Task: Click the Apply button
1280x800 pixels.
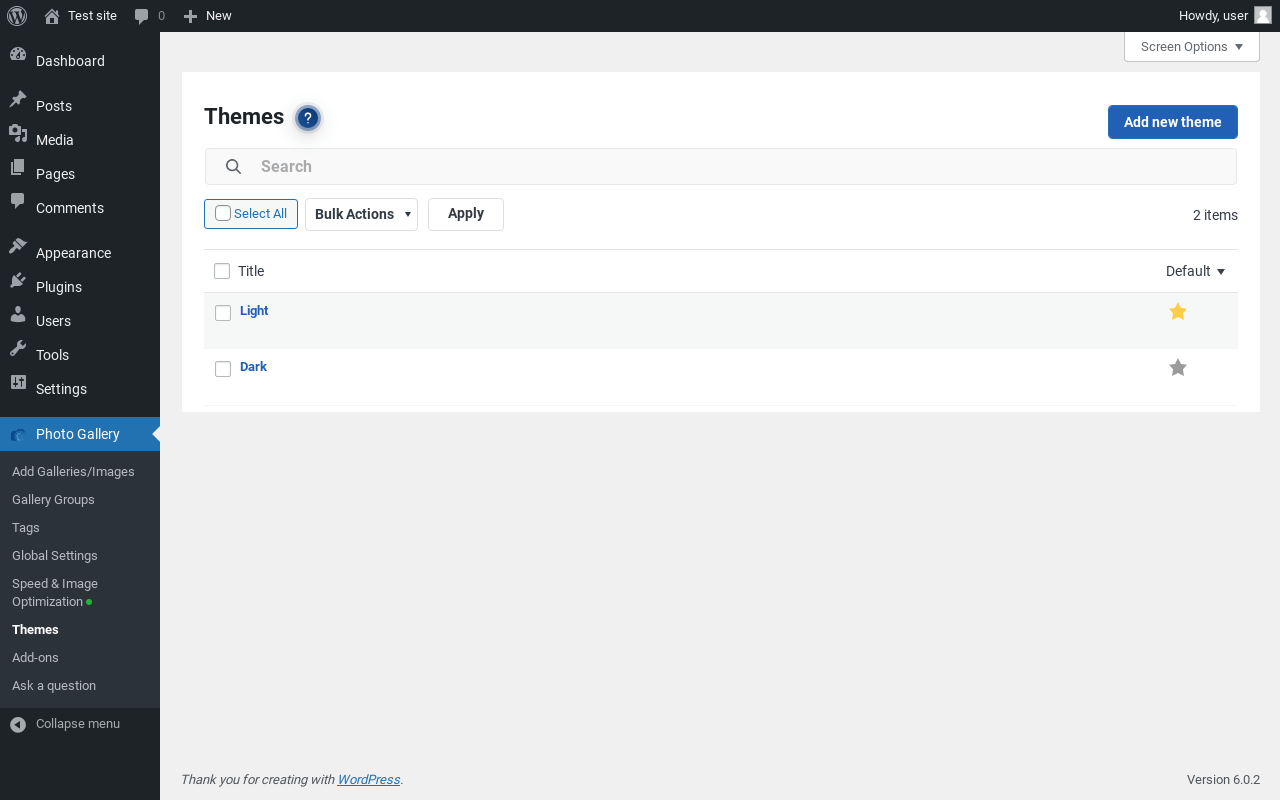Action: 466,214
